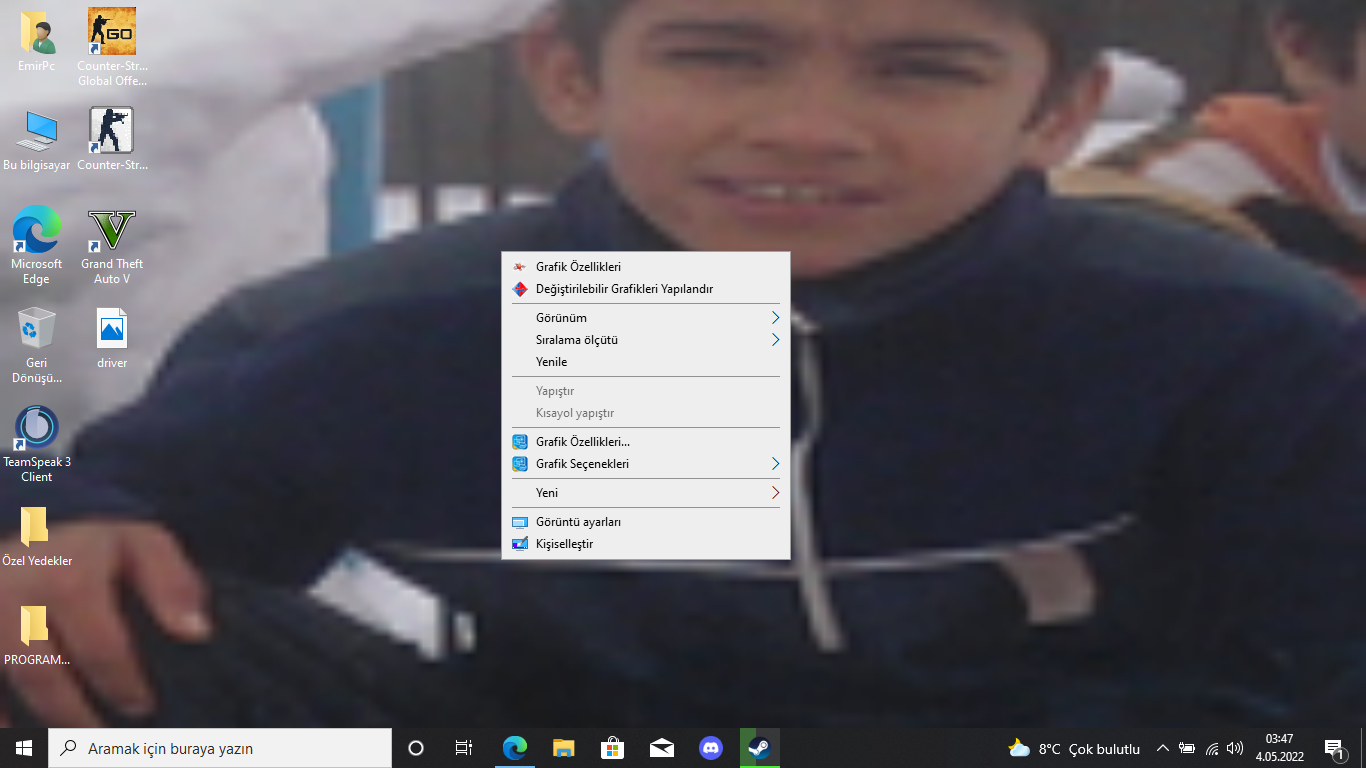Screen dimensions: 1366x768
Task: Select the Bu bilgisayar desktop icon
Action: tap(37, 141)
